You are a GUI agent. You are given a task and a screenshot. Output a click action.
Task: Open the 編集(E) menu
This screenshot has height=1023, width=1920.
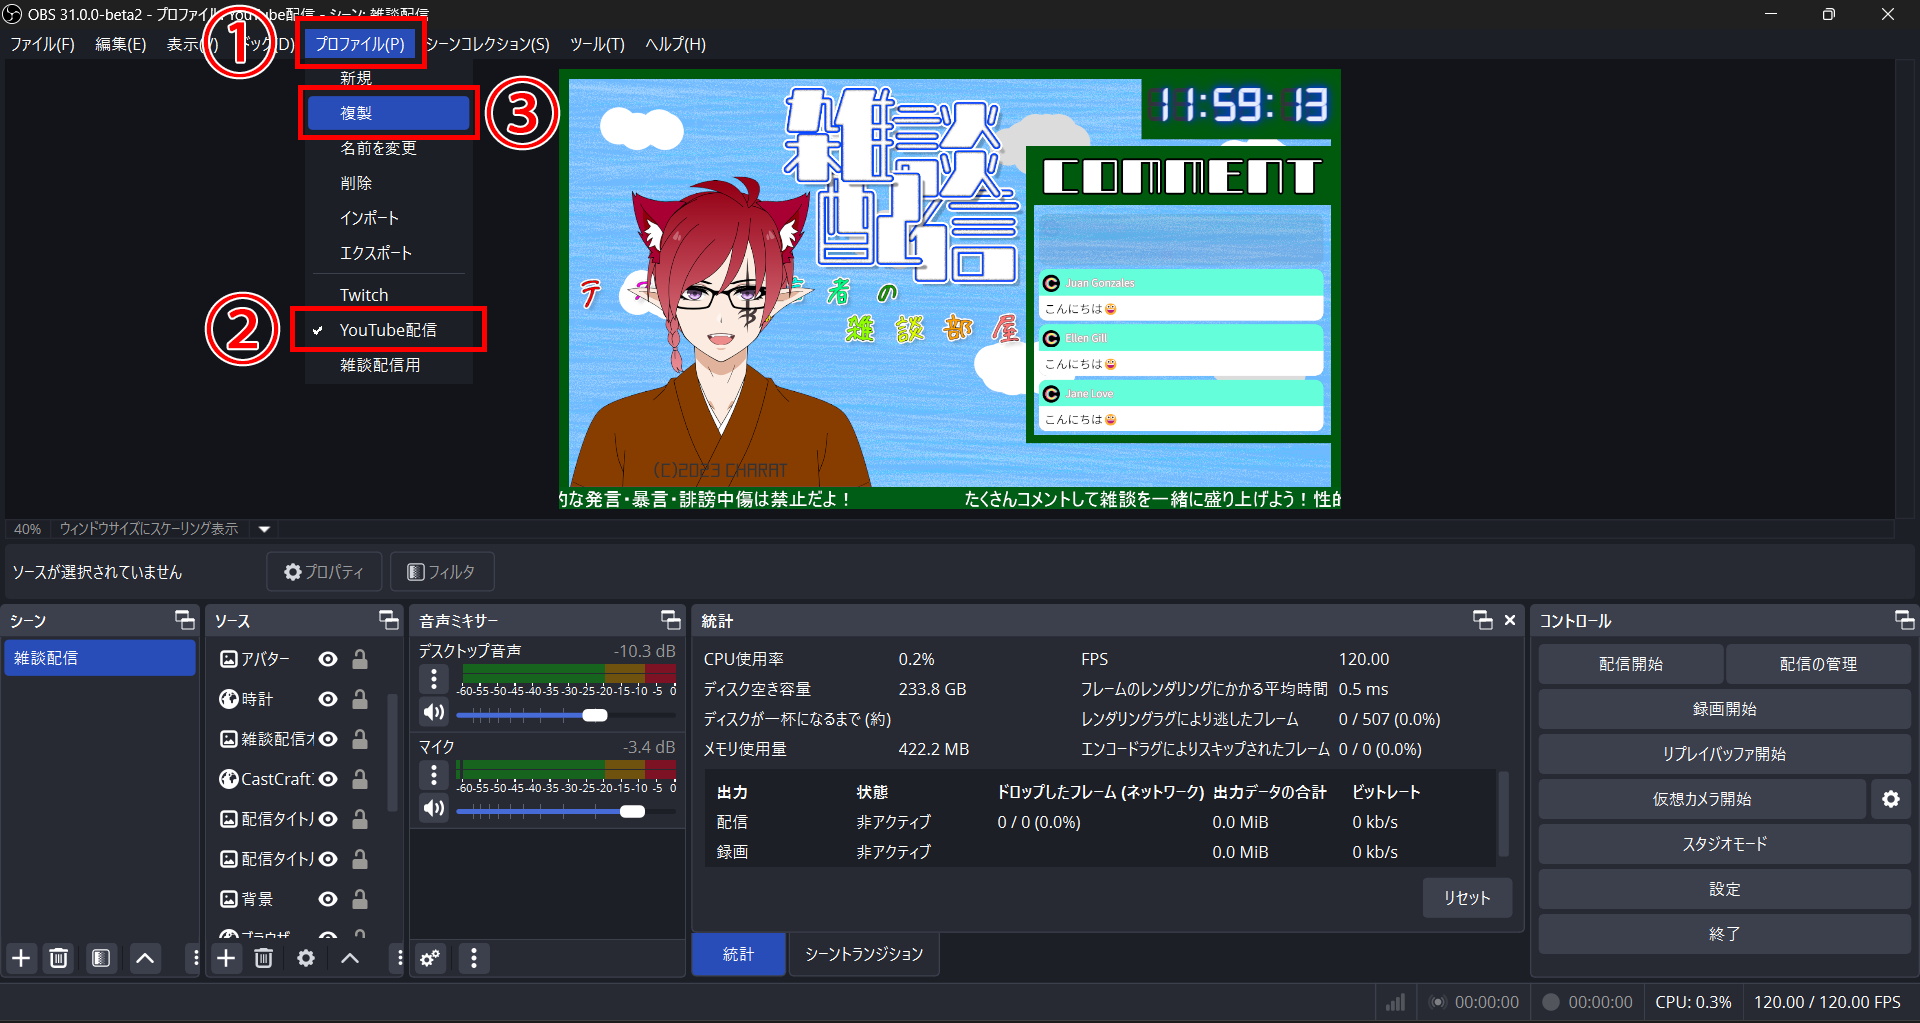coord(120,44)
